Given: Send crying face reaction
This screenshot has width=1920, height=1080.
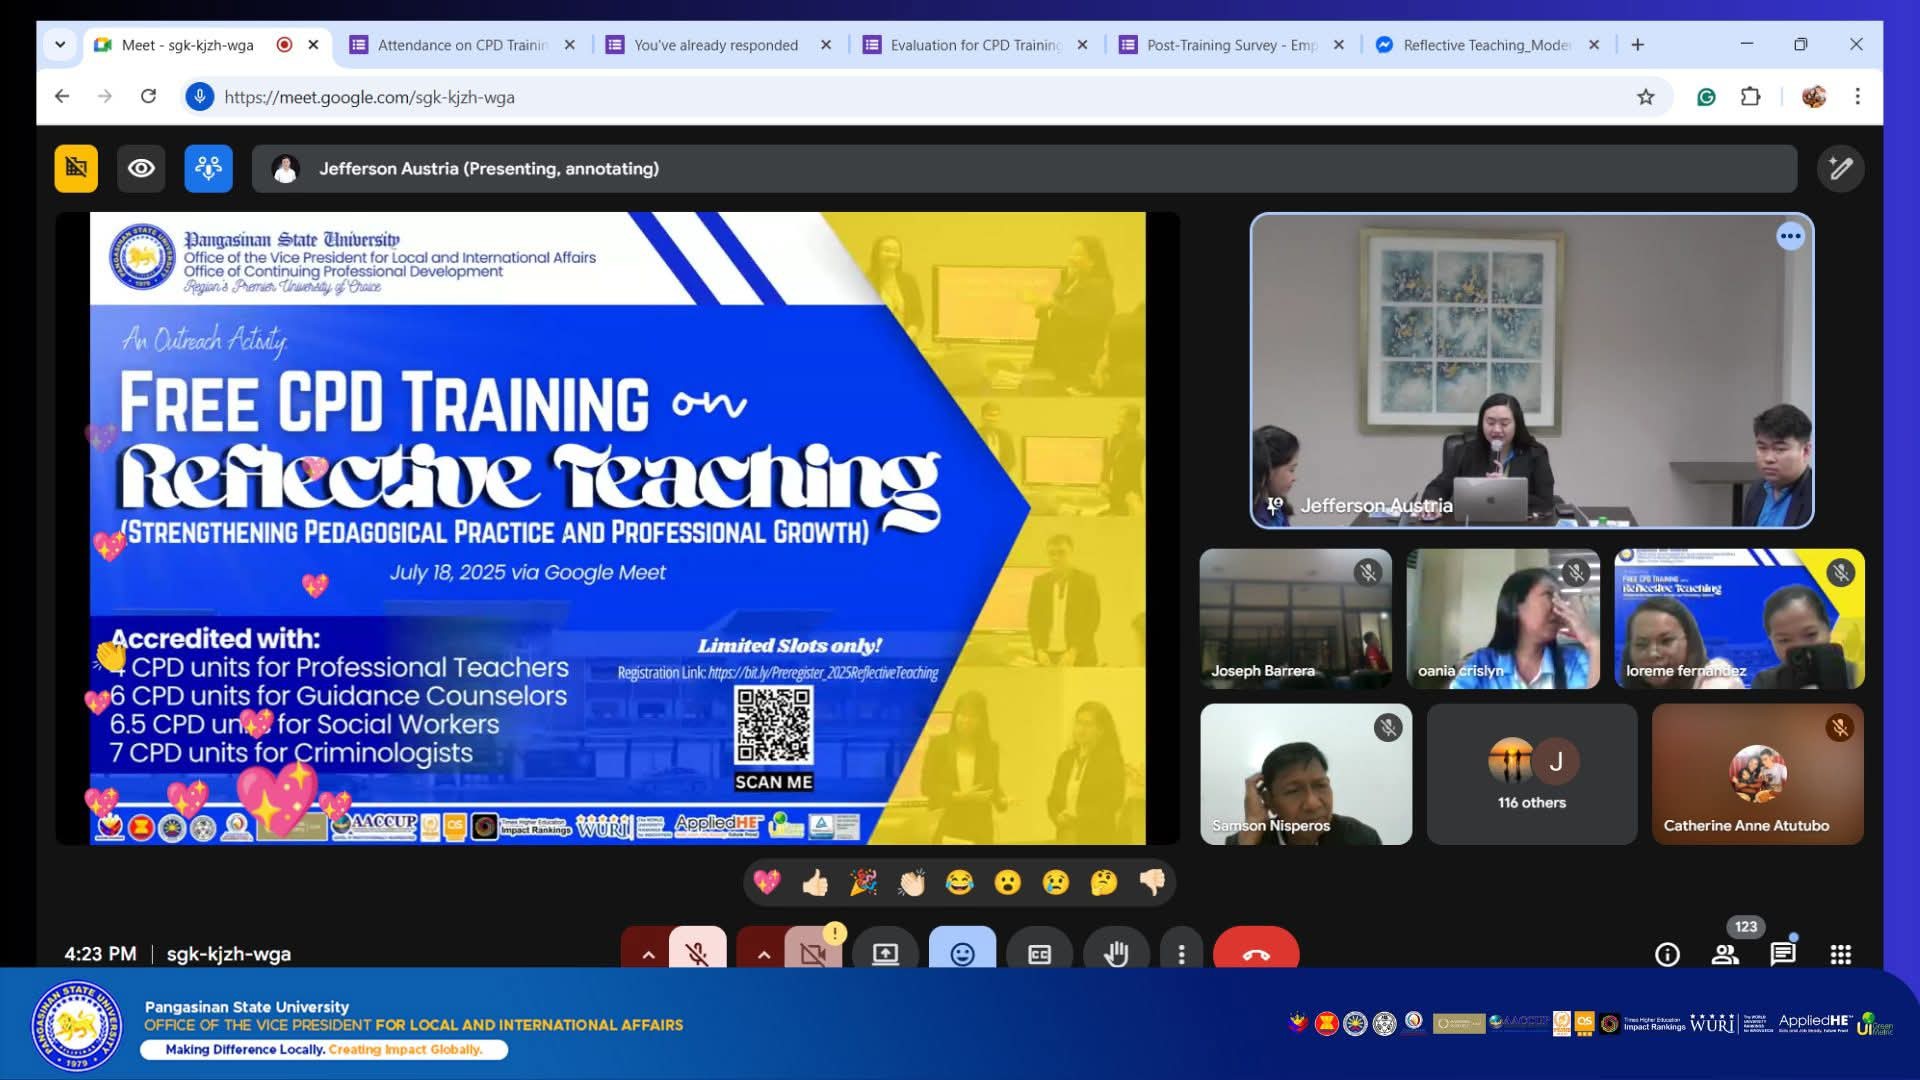Looking at the screenshot, I should pos(1055,882).
